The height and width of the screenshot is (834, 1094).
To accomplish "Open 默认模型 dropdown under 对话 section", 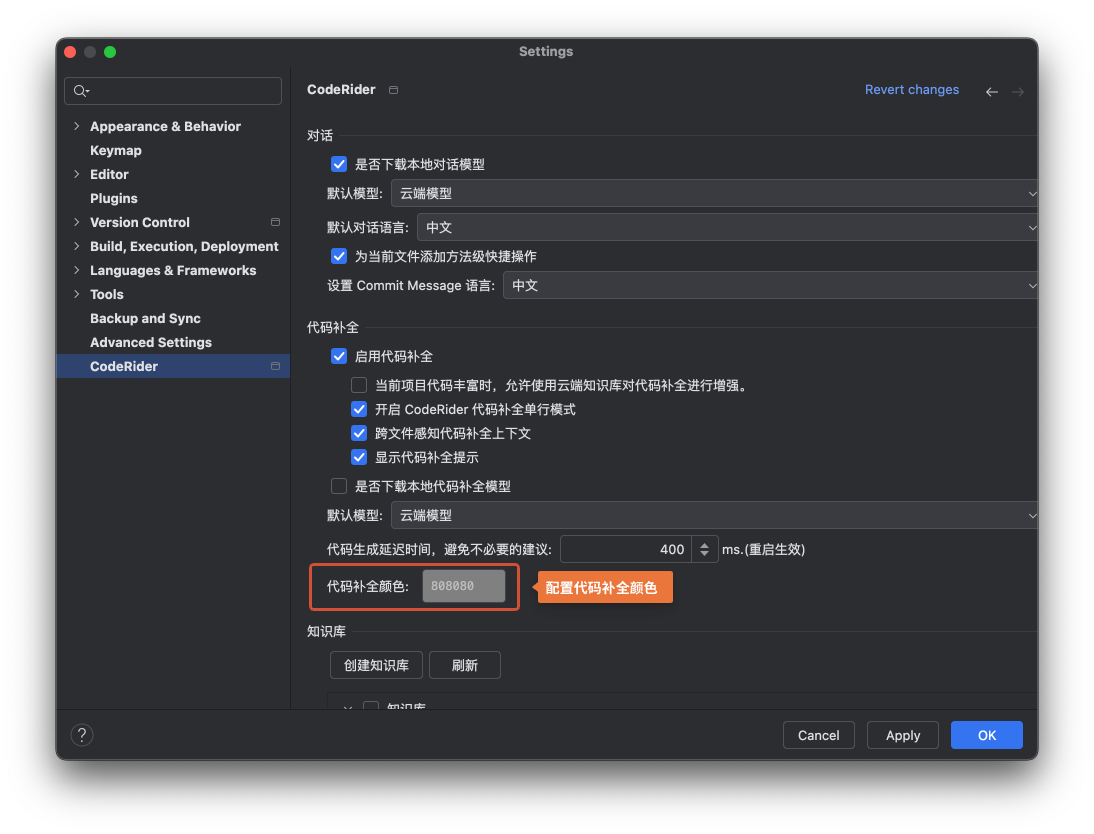I will tap(714, 193).
